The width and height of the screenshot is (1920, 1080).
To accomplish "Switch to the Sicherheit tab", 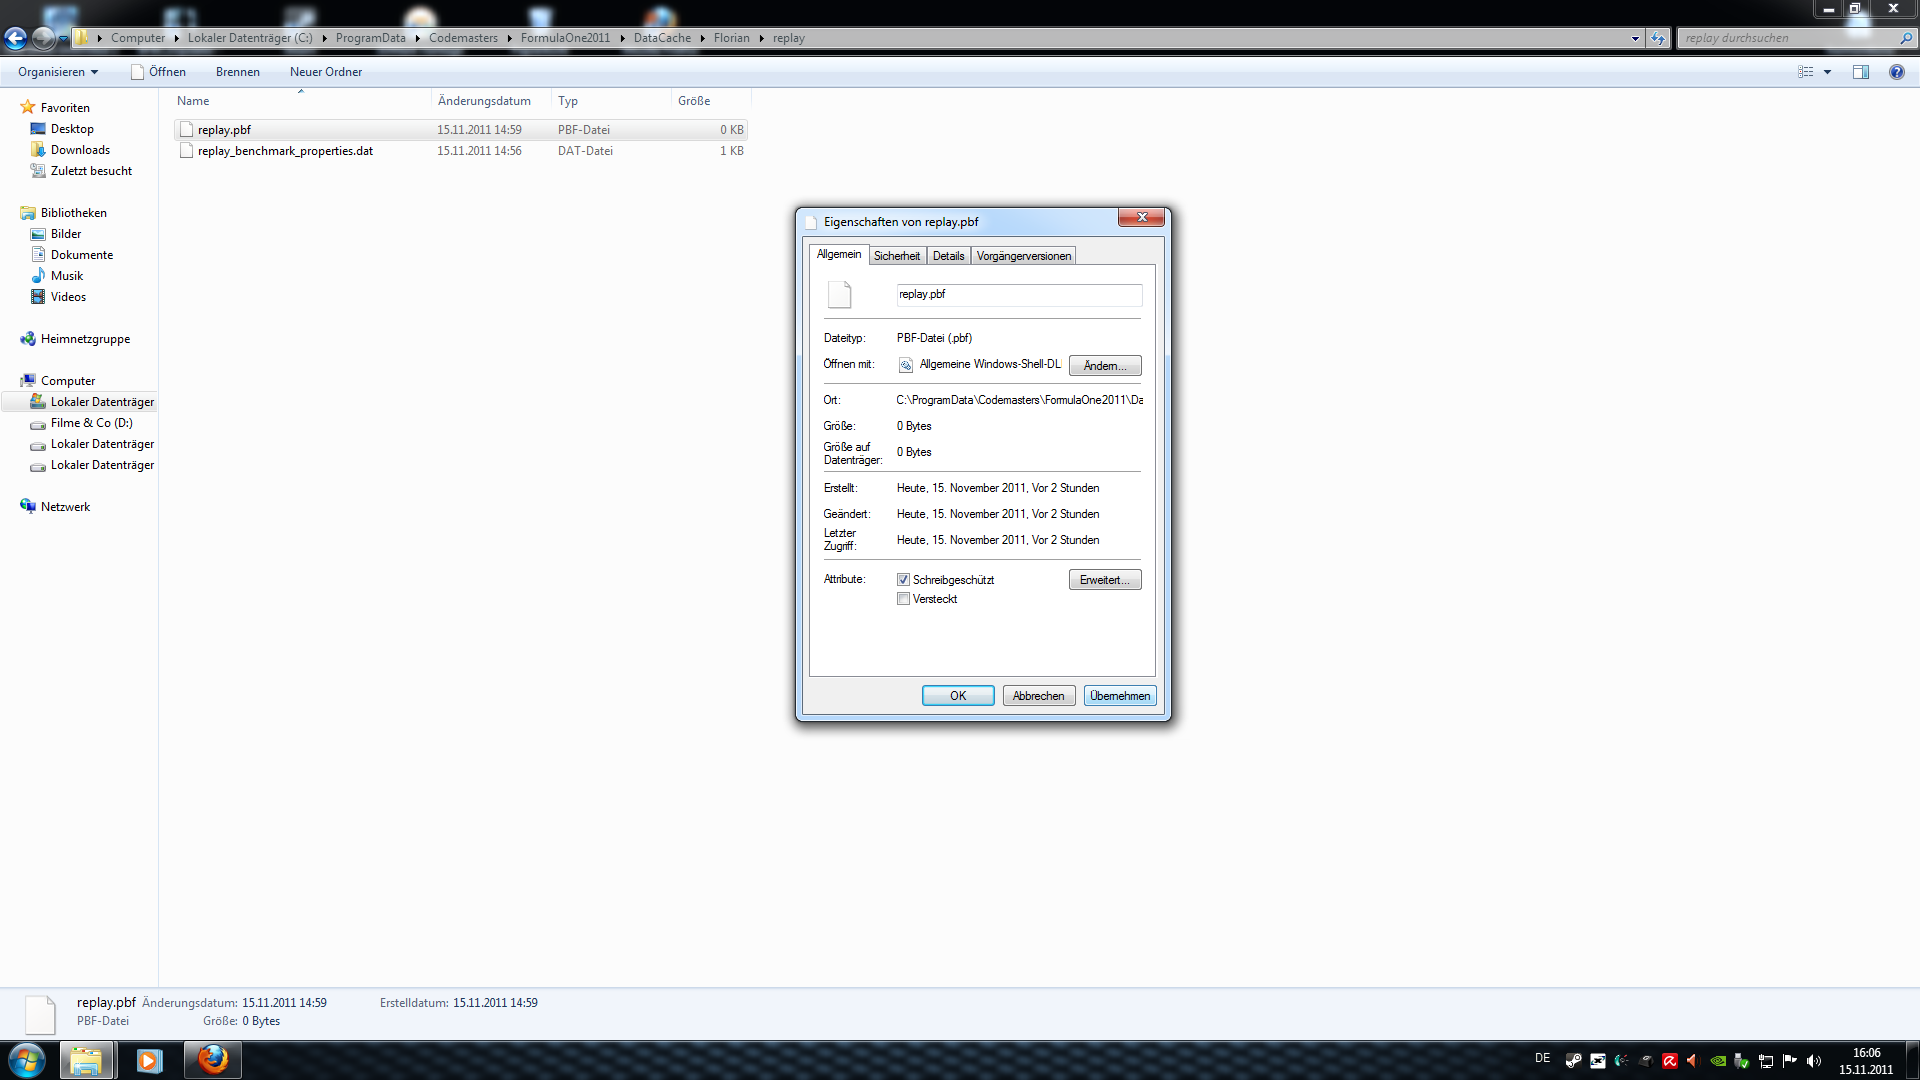I will point(896,256).
